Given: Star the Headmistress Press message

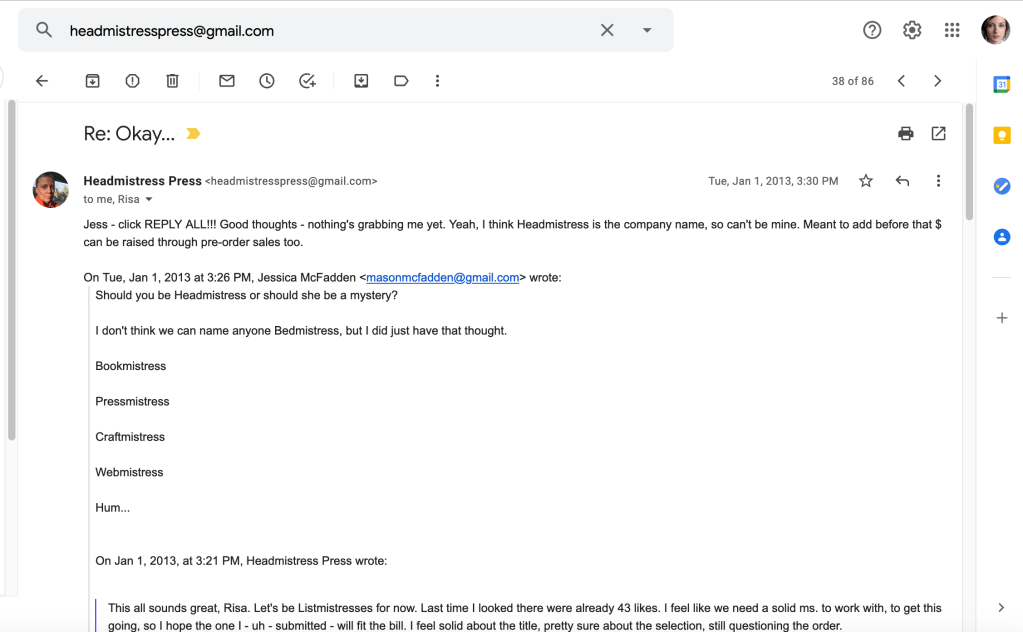Looking at the screenshot, I should pyautogui.click(x=866, y=181).
